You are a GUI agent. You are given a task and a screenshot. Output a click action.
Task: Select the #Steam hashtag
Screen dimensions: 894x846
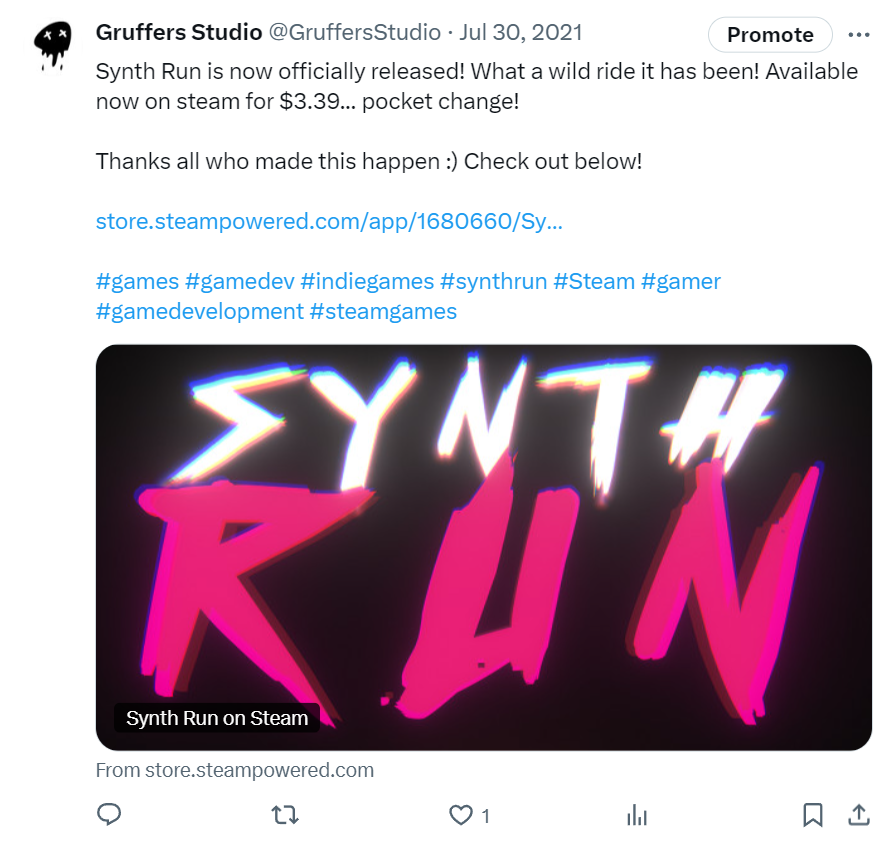tap(594, 281)
